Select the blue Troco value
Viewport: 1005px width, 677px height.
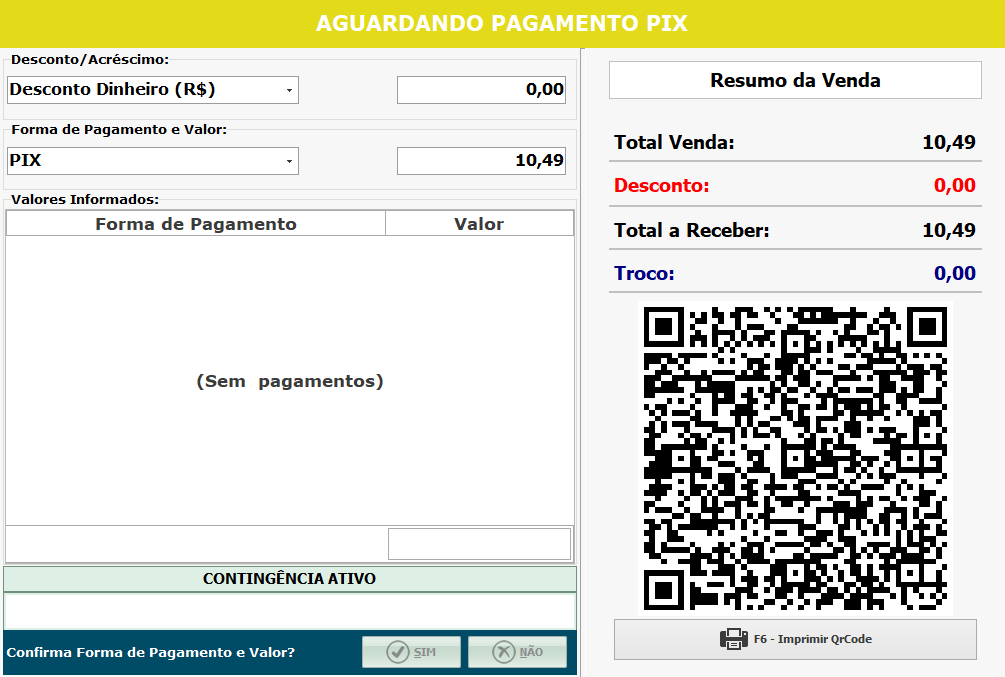point(954,274)
